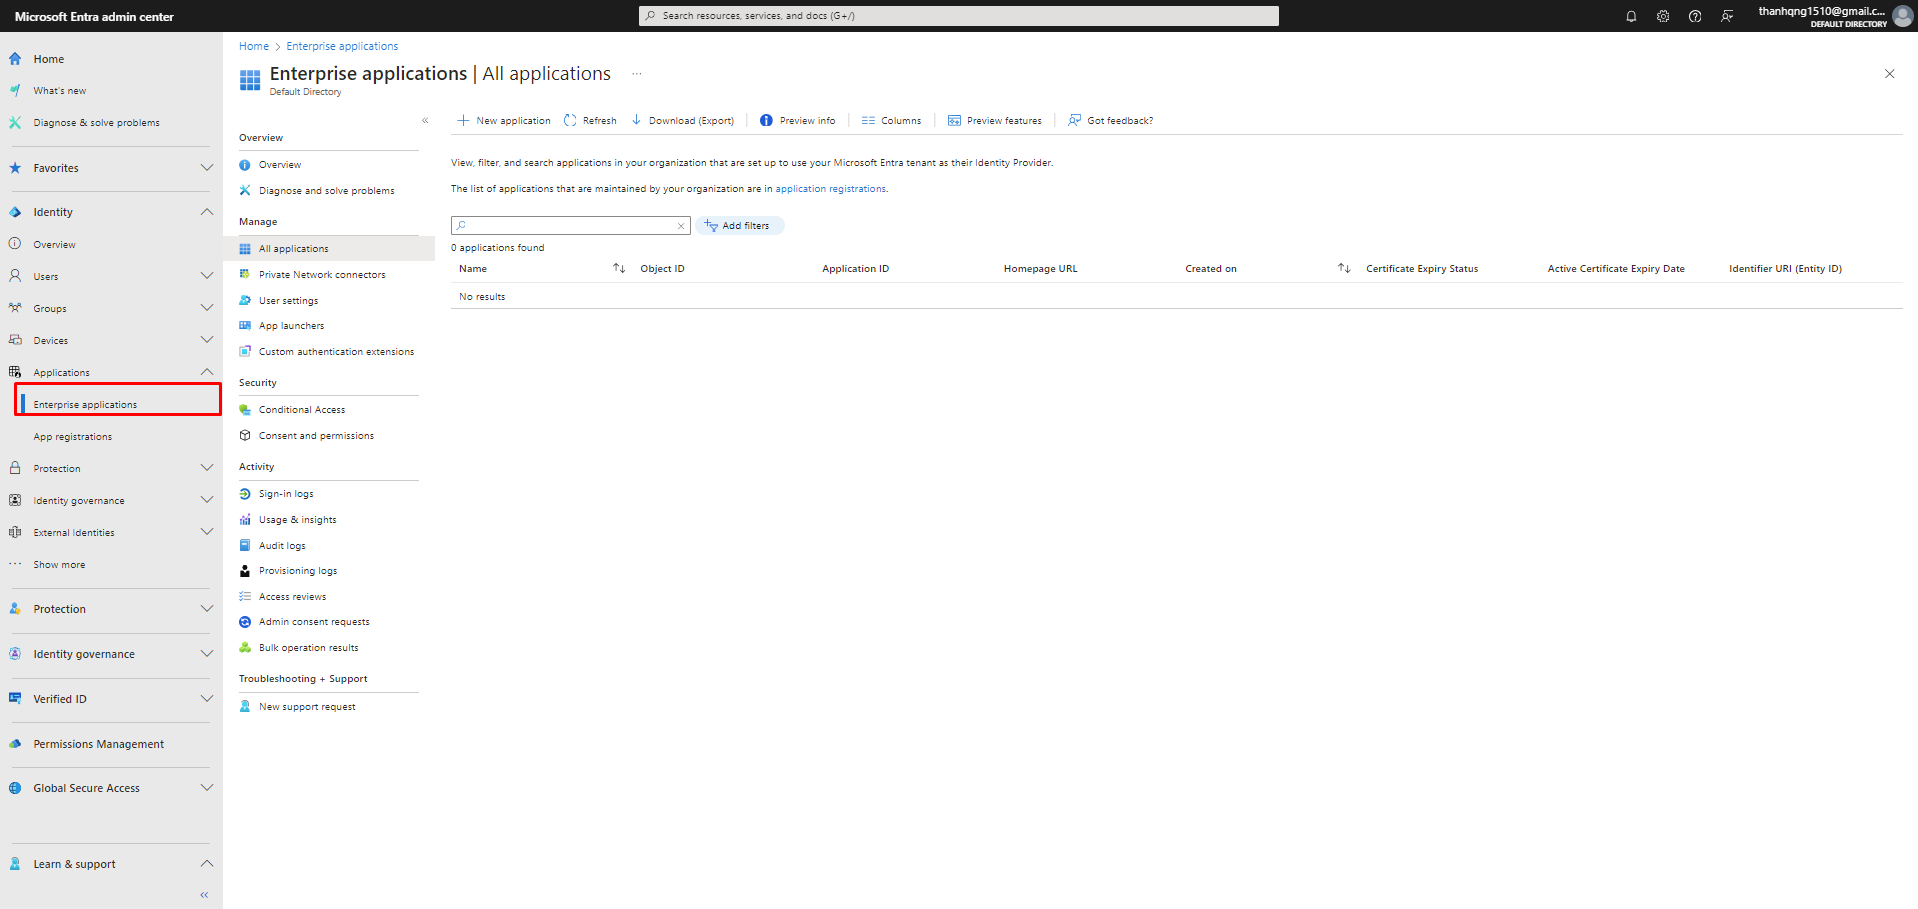Click Object ID column header

pos(663,269)
